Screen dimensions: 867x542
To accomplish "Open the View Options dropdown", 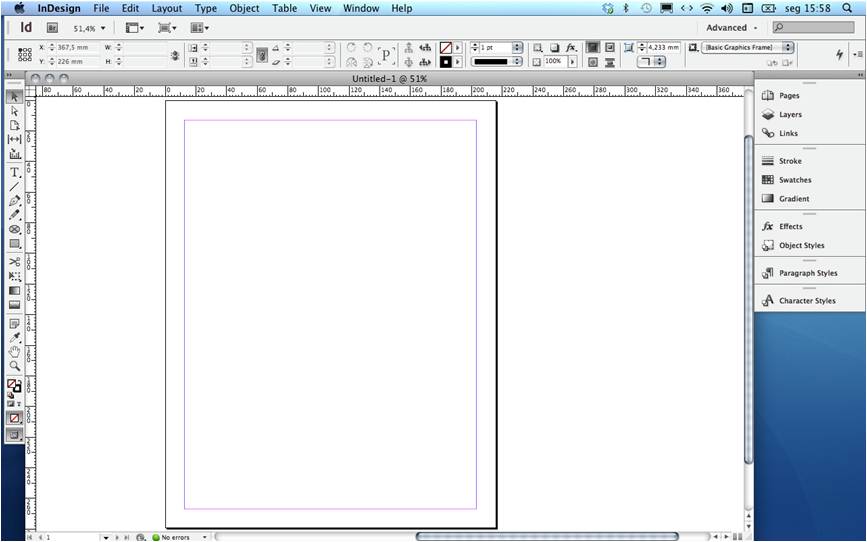I will (134, 28).
